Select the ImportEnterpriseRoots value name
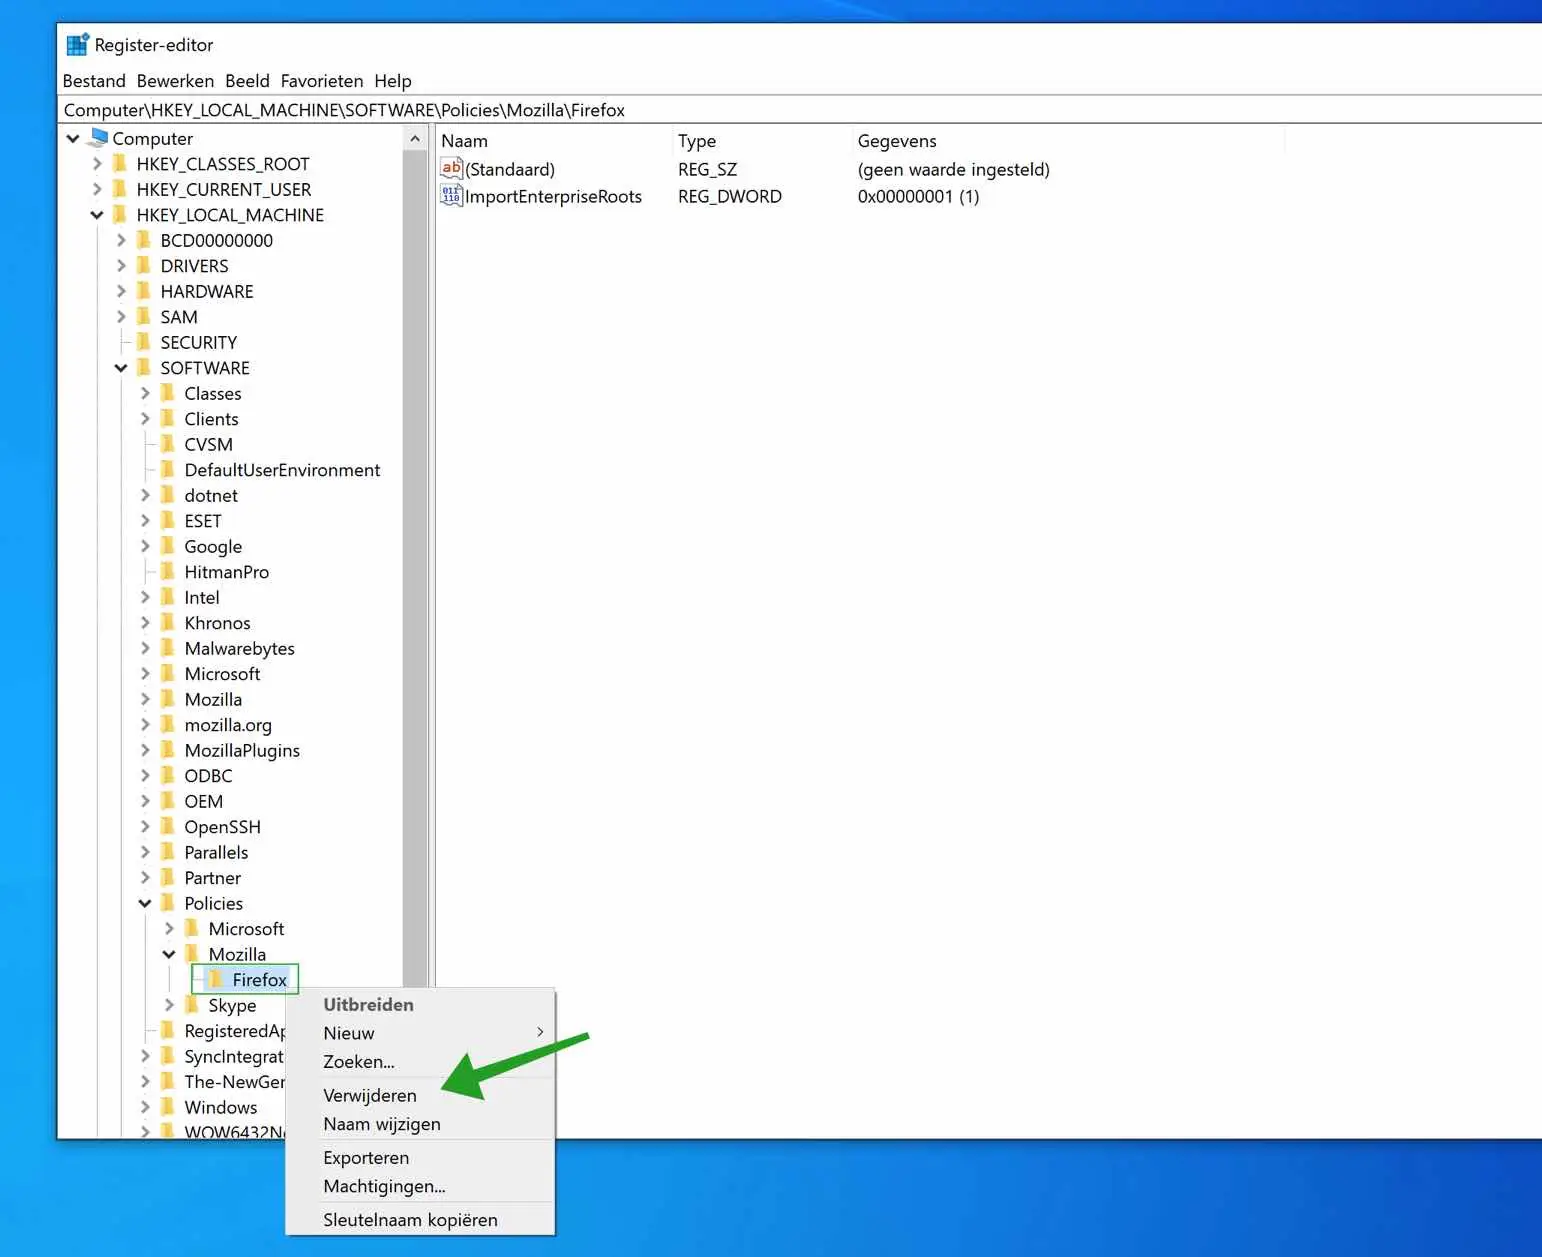Image resolution: width=1542 pixels, height=1257 pixels. click(x=553, y=196)
